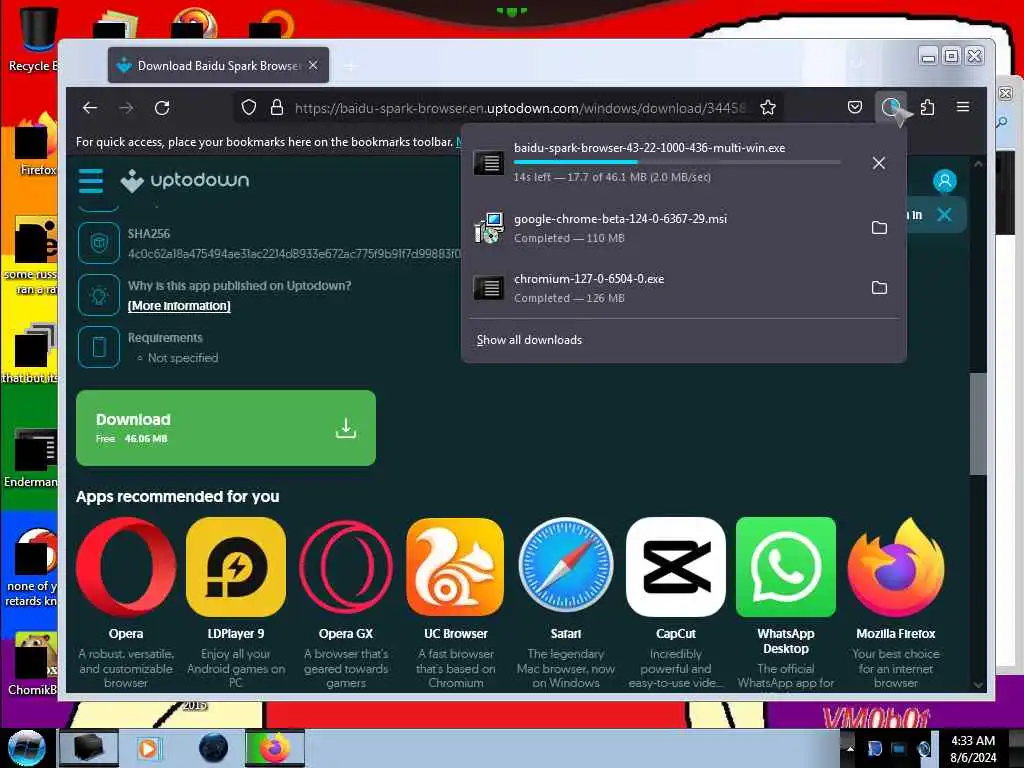Cancel the baidu-spark-browser download
Viewport: 1024px width, 768px height.
[x=879, y=163]
